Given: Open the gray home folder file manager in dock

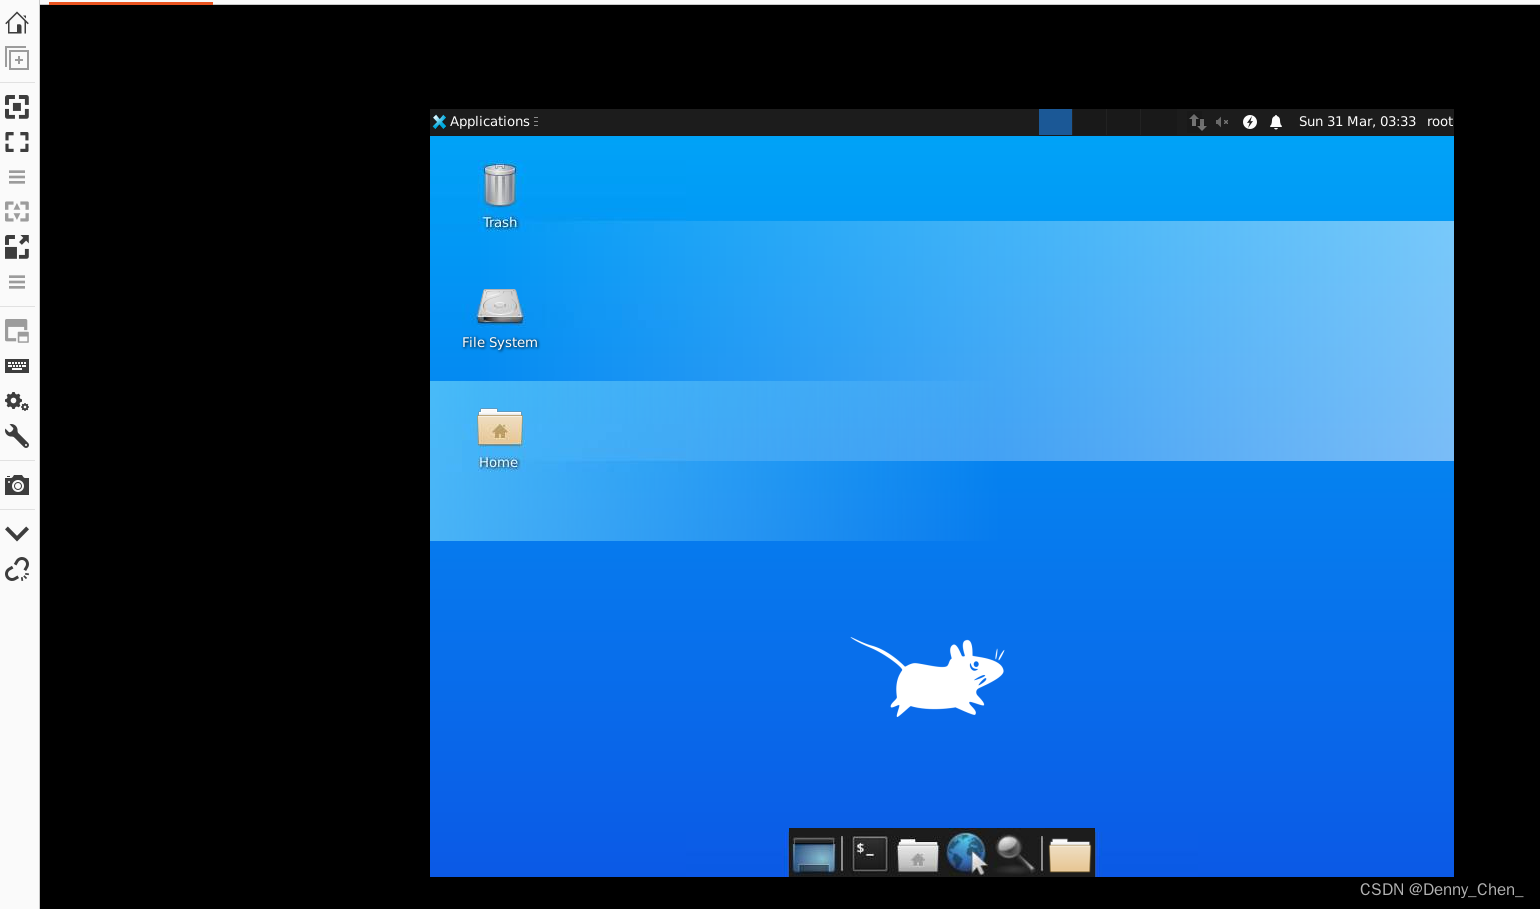Looking at the screenshot, I should coord(917,855).
